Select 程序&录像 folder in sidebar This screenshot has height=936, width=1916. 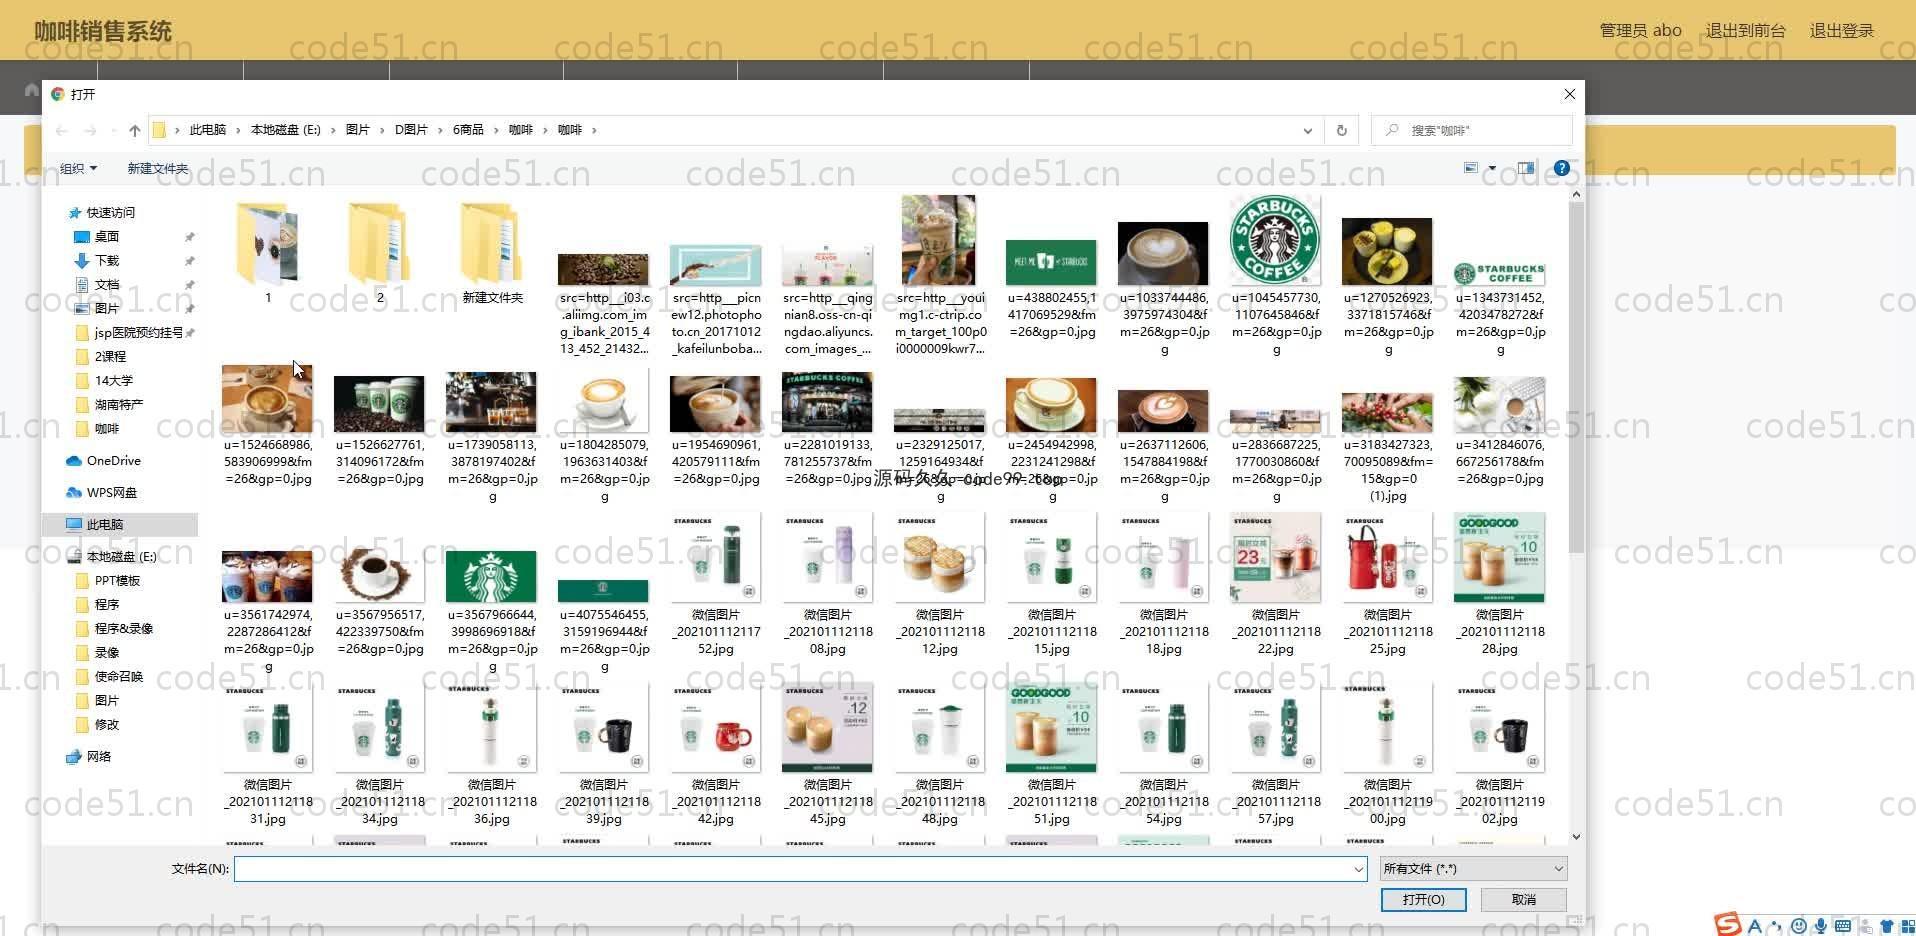tap(123, 629)
